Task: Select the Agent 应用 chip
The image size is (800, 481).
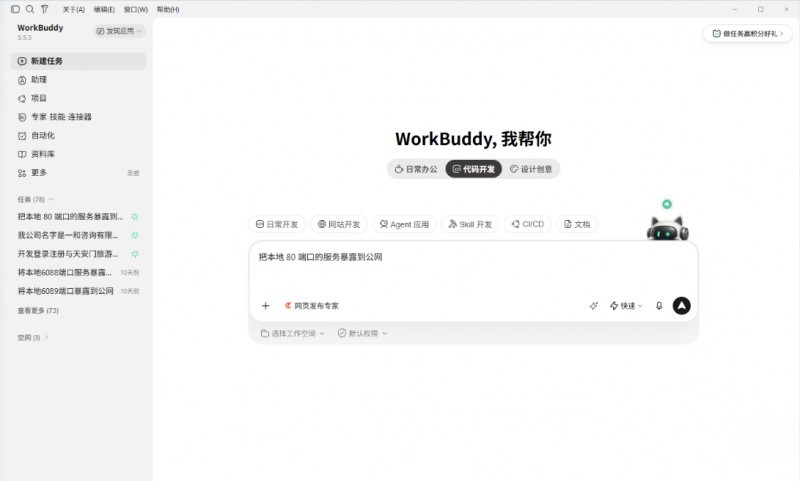Action: coord(404,224)
